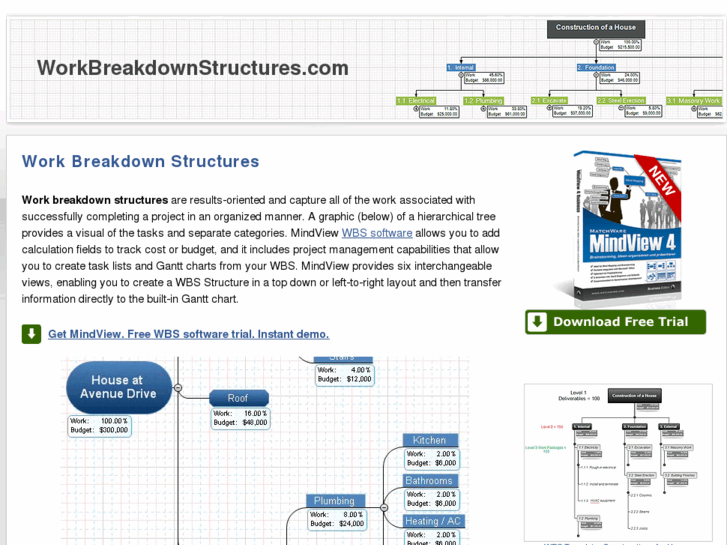Click the 1.2 Plumbing node in the banner
This screenshot has height=545, width=727.
coord(483,101)
